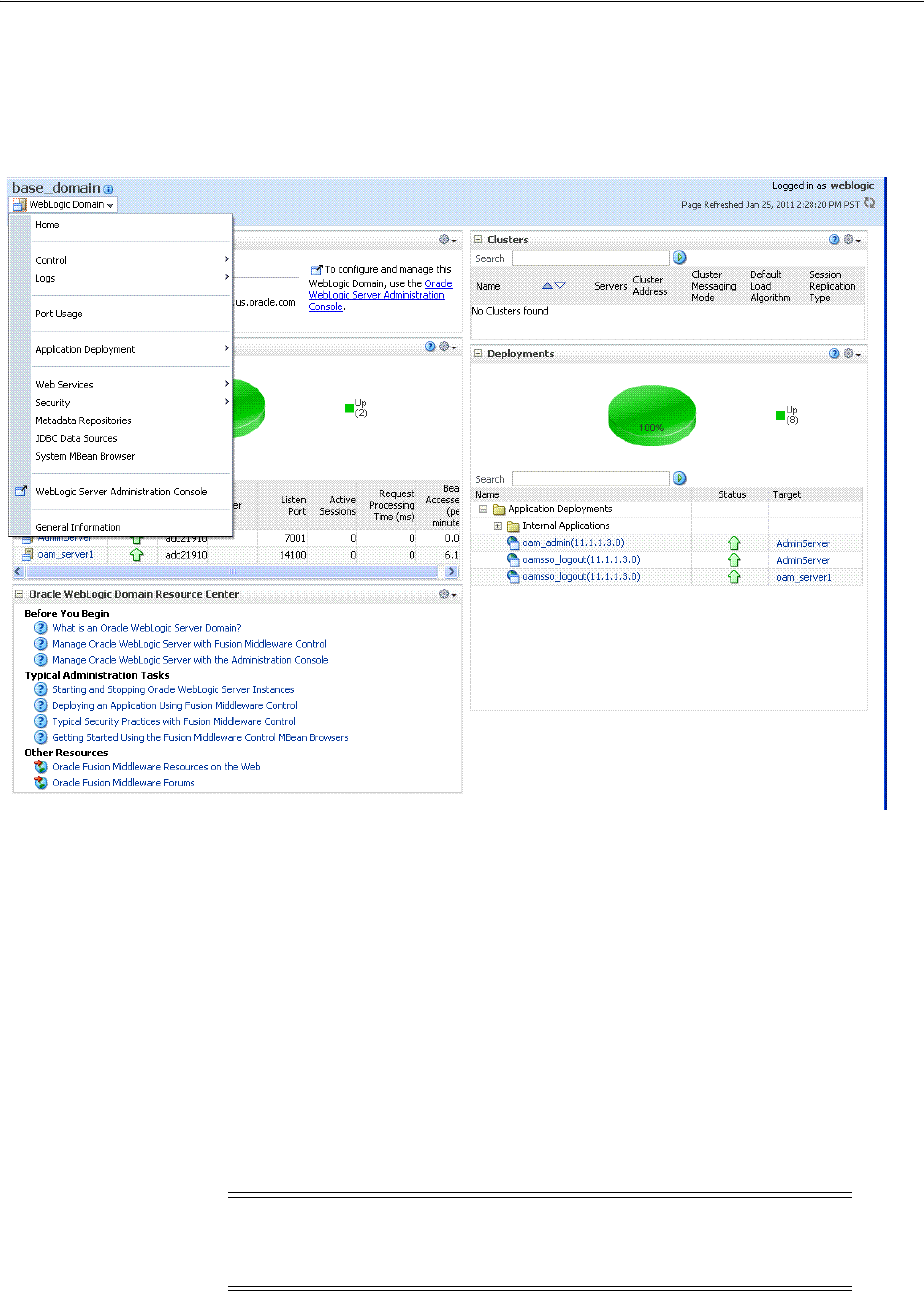Click the scrollbar right arrow under servers table
This screenshot has height=1291, width=924.
451,572
